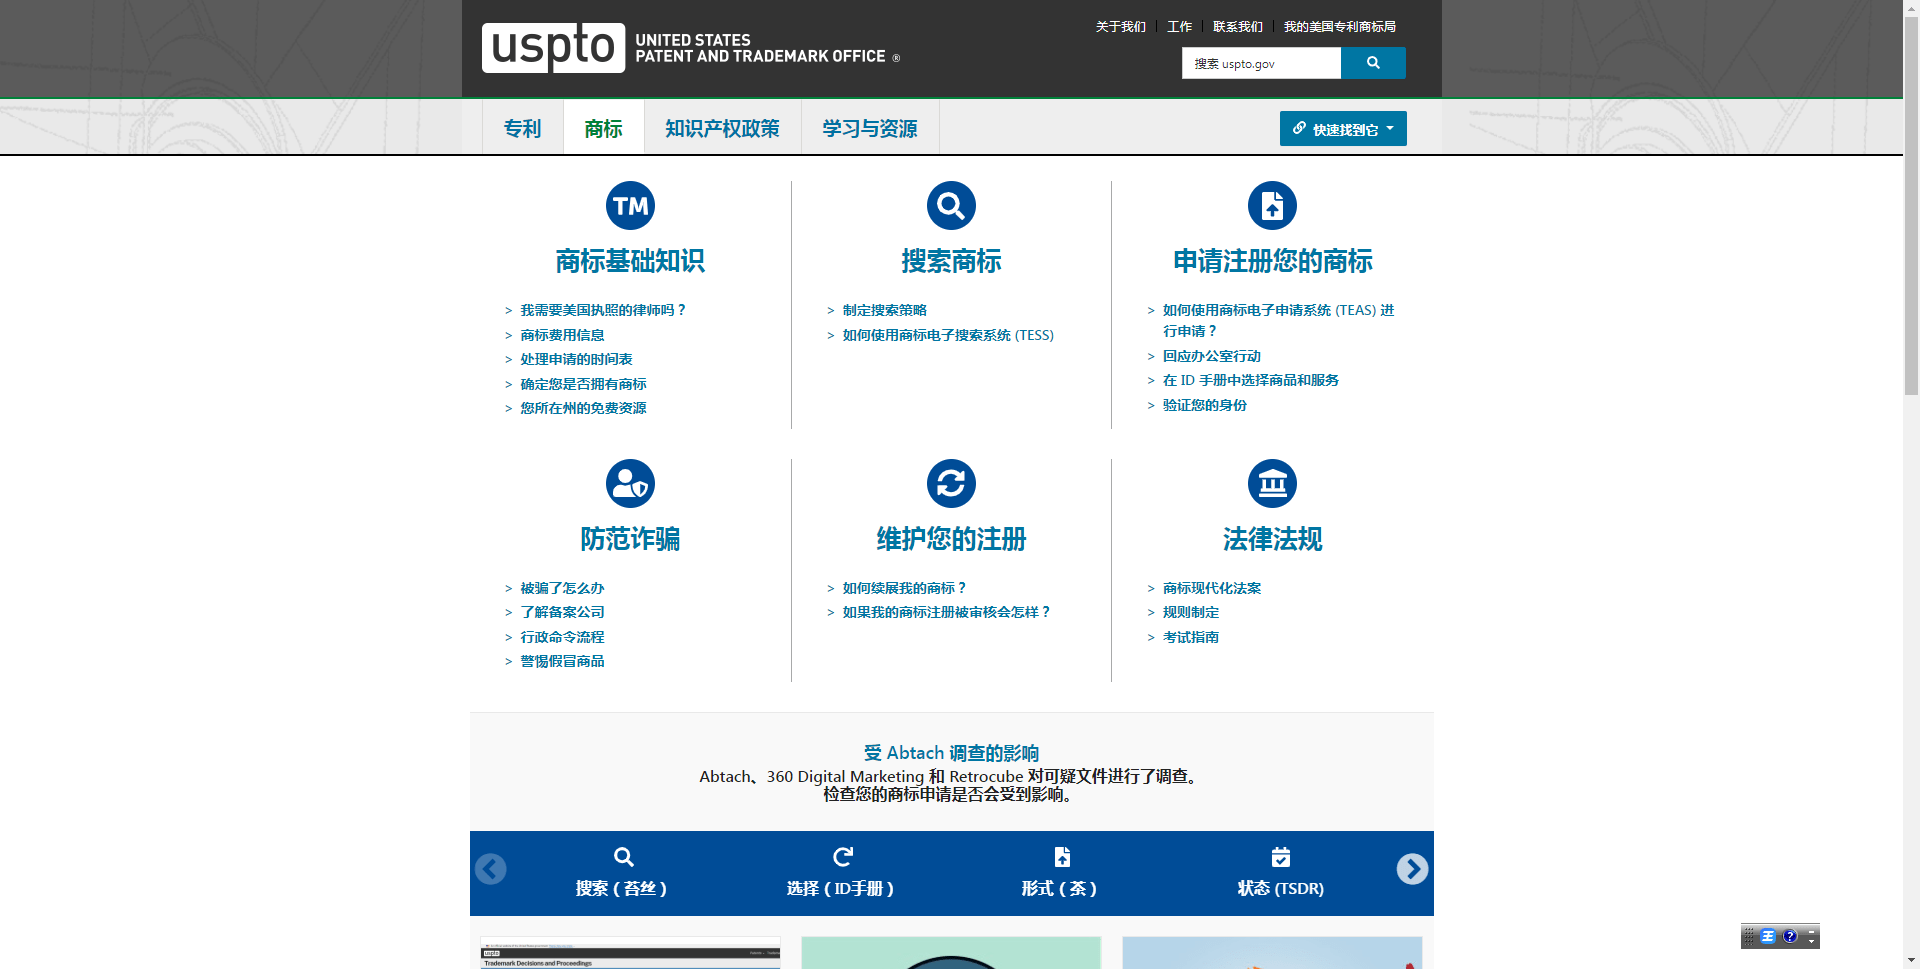Viewport: 1920px width, 969px height.
Task: Click the right carousel arrow to advance
Action: (x=1413, y=869)
